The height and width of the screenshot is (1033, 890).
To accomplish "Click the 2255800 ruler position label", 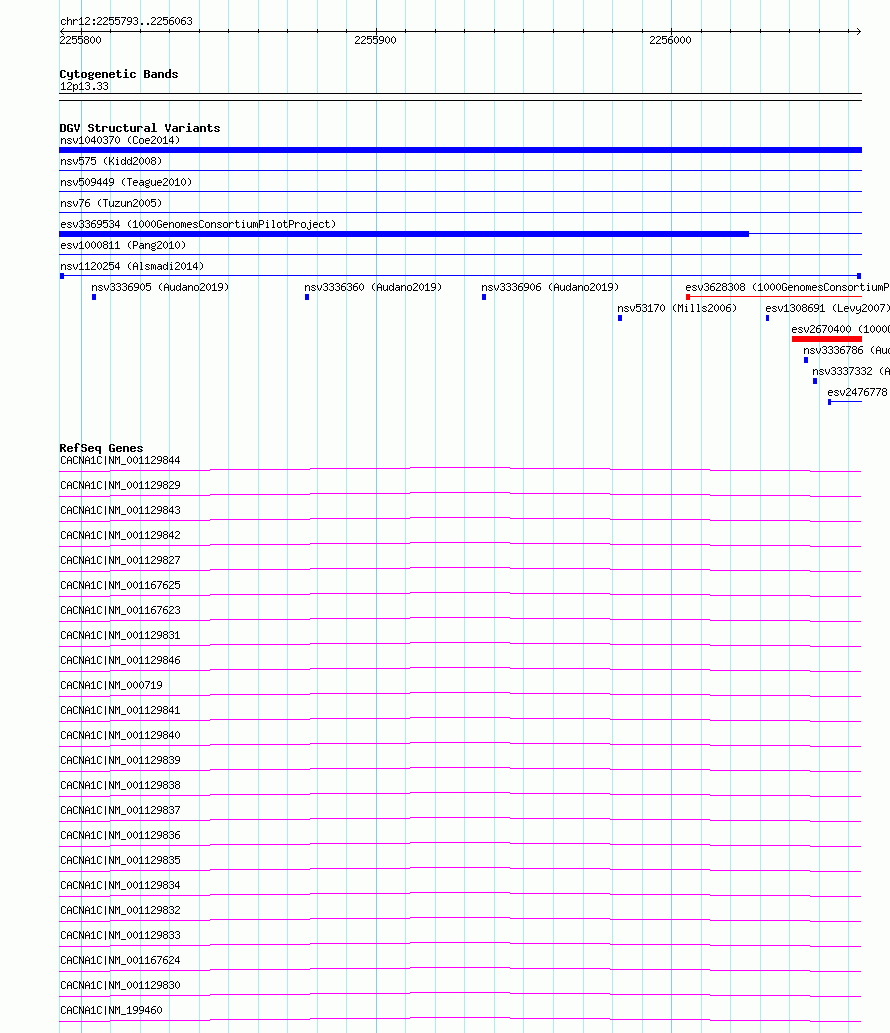I will [x=80, y=40].
